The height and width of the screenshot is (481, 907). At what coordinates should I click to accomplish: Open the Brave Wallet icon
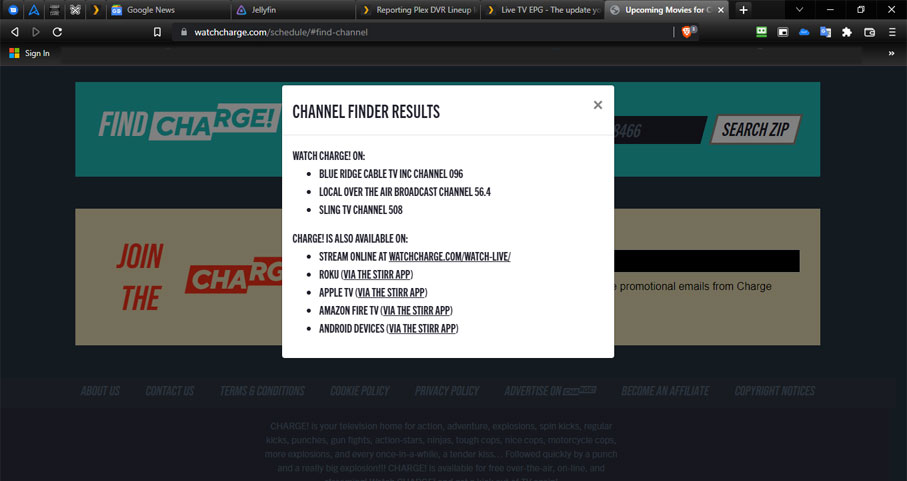pyautogui.click(x=869, y=32)
